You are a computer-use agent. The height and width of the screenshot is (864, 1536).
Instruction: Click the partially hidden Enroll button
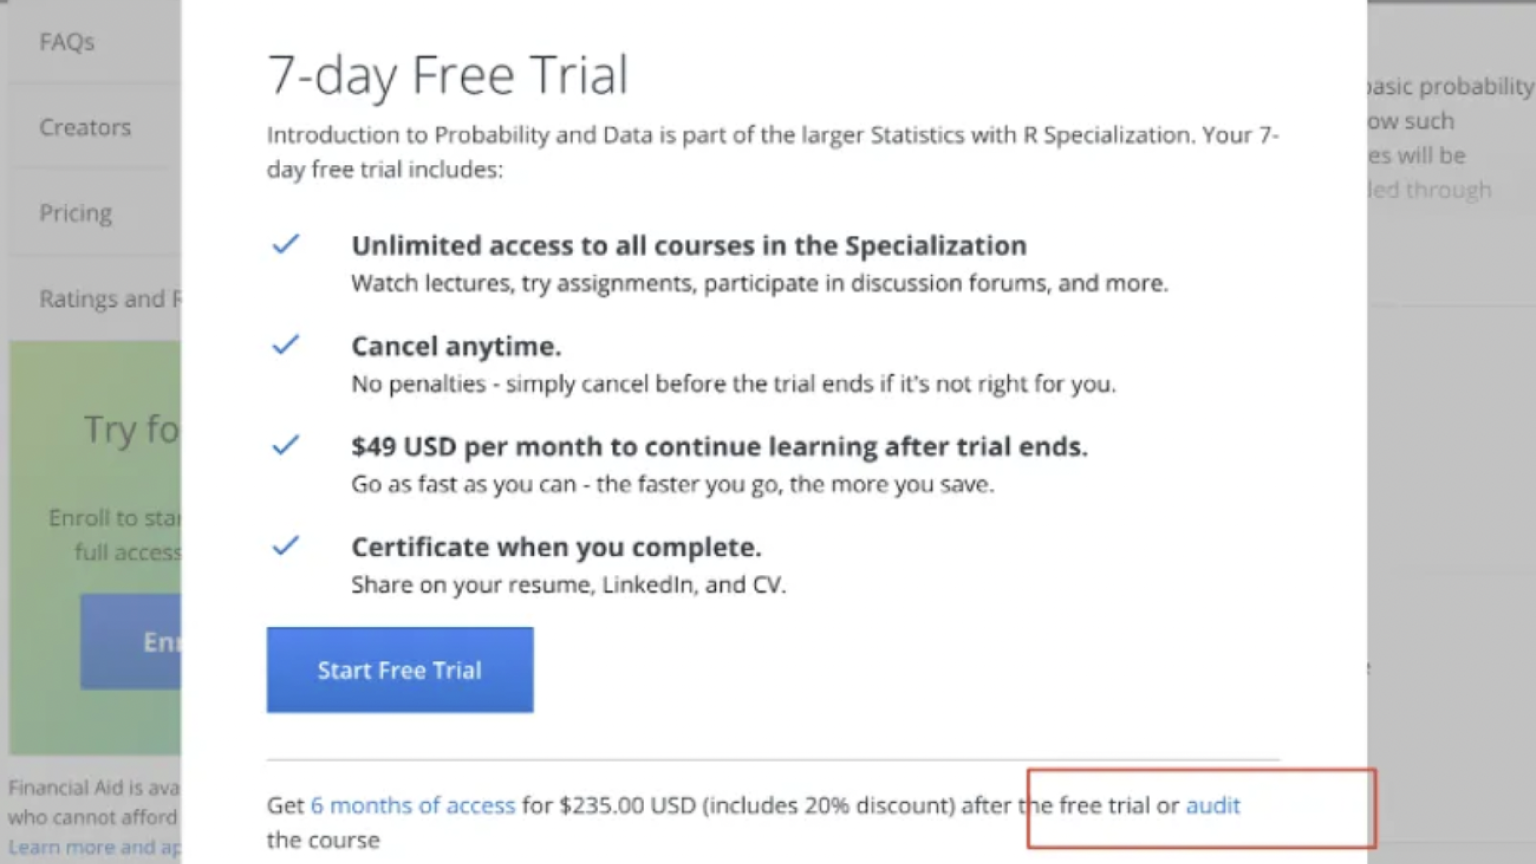131,642
